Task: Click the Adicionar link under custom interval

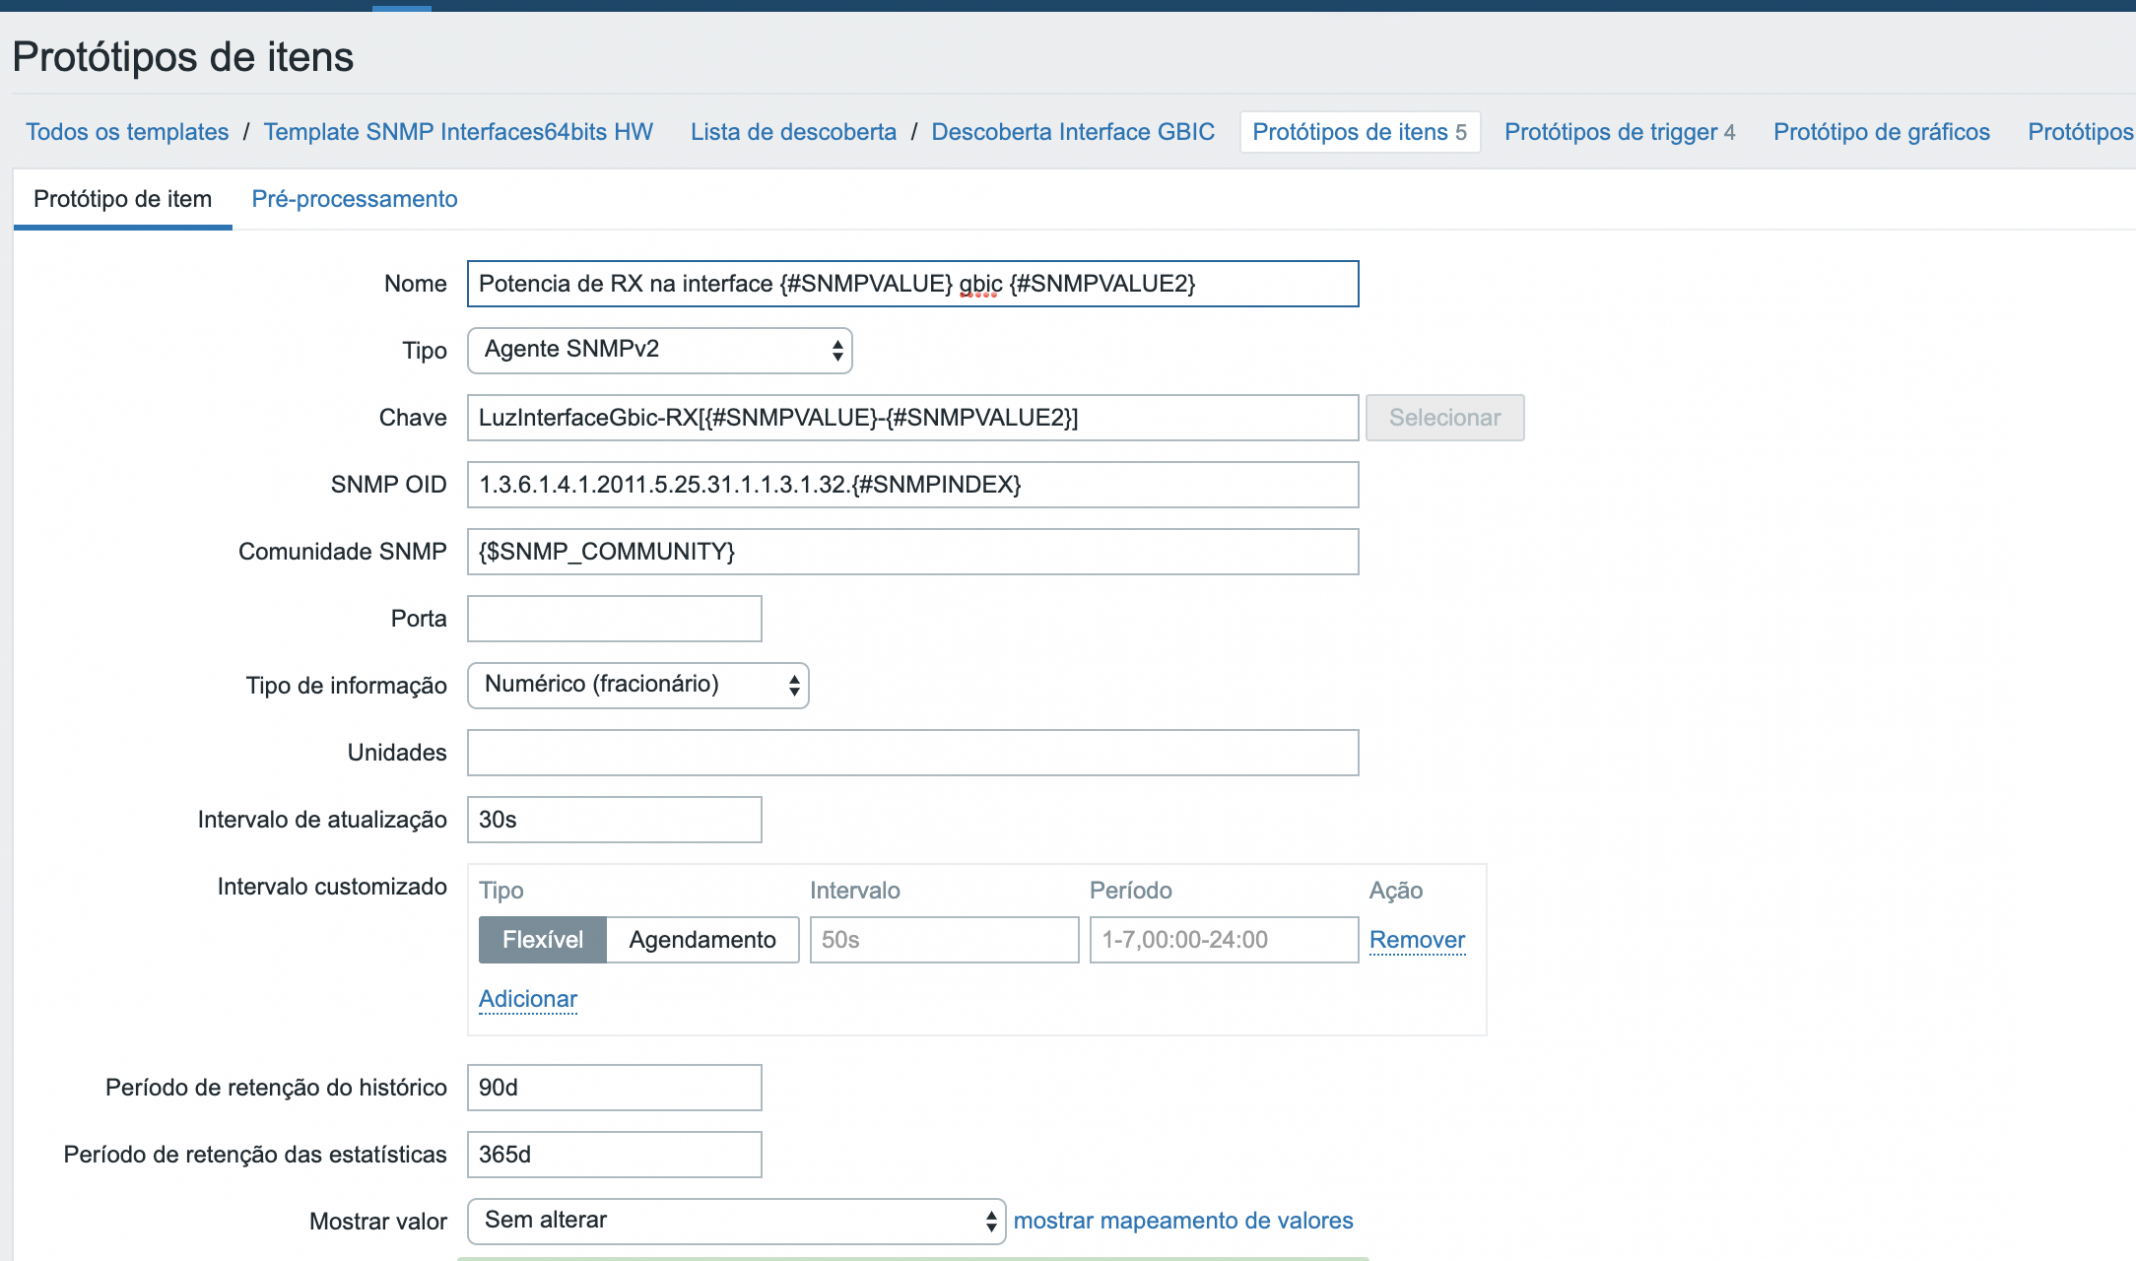Action: (527, 999)
